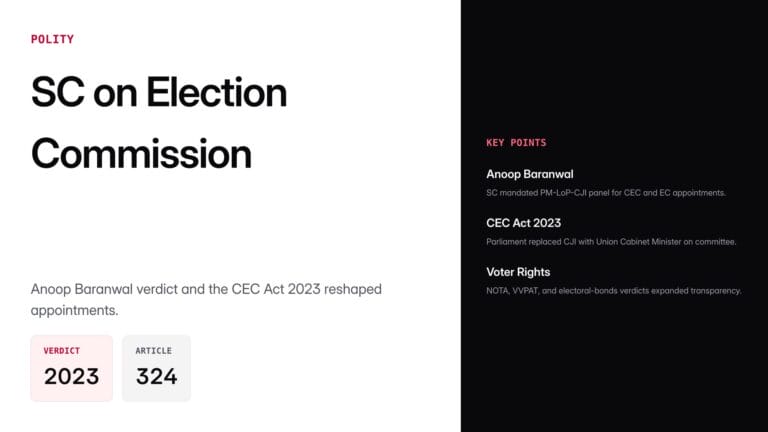The image size is (768, 432).
Task: Select the 2023 number in the verdict card
Action: tap(71, 376)
